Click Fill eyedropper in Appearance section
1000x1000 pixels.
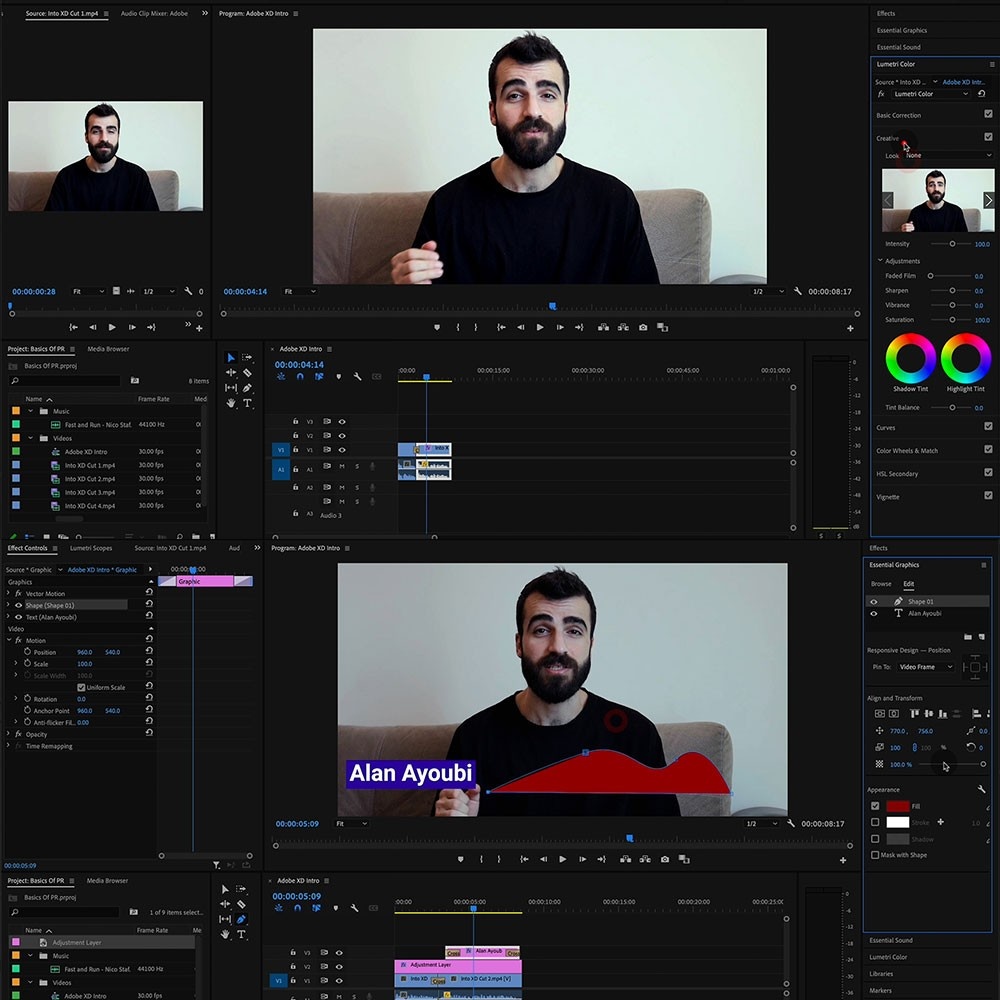(988, 807)
